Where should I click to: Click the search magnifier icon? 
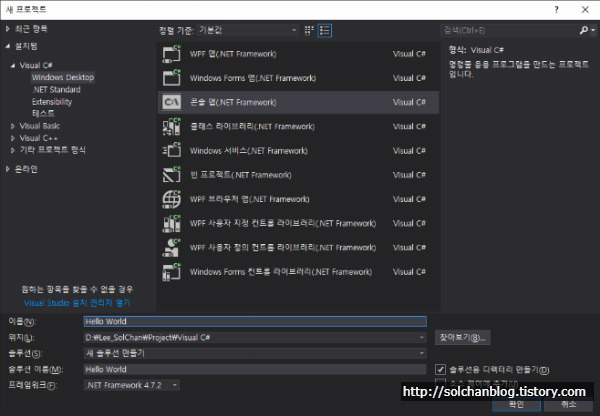pos(584,30)
